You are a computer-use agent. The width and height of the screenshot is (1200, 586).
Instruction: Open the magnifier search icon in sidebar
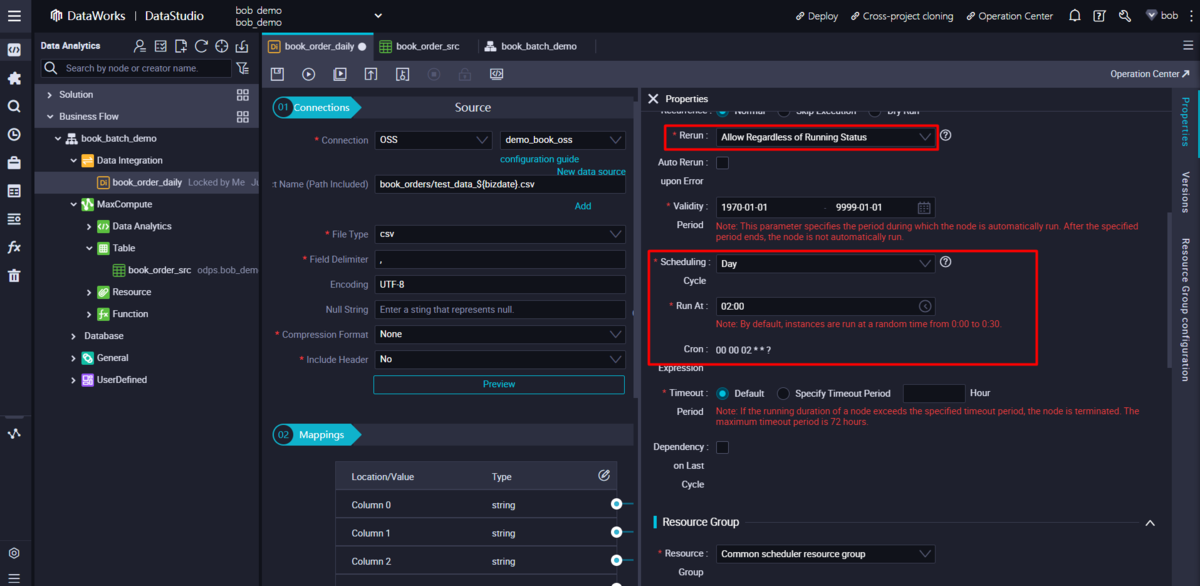14,106
